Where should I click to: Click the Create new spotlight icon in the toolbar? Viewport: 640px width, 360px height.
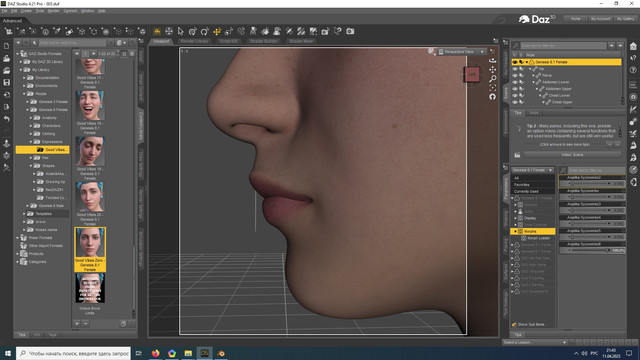pos(57,31)
